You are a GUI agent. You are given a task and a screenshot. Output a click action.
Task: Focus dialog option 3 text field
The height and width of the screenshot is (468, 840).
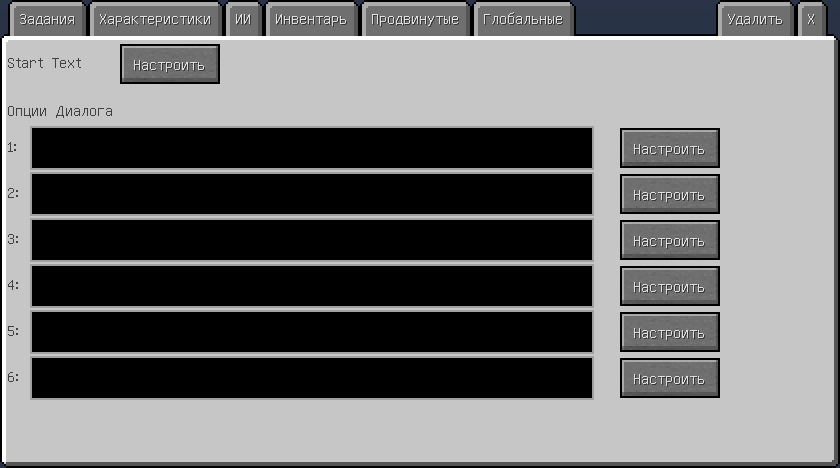[x=312, y=240]
